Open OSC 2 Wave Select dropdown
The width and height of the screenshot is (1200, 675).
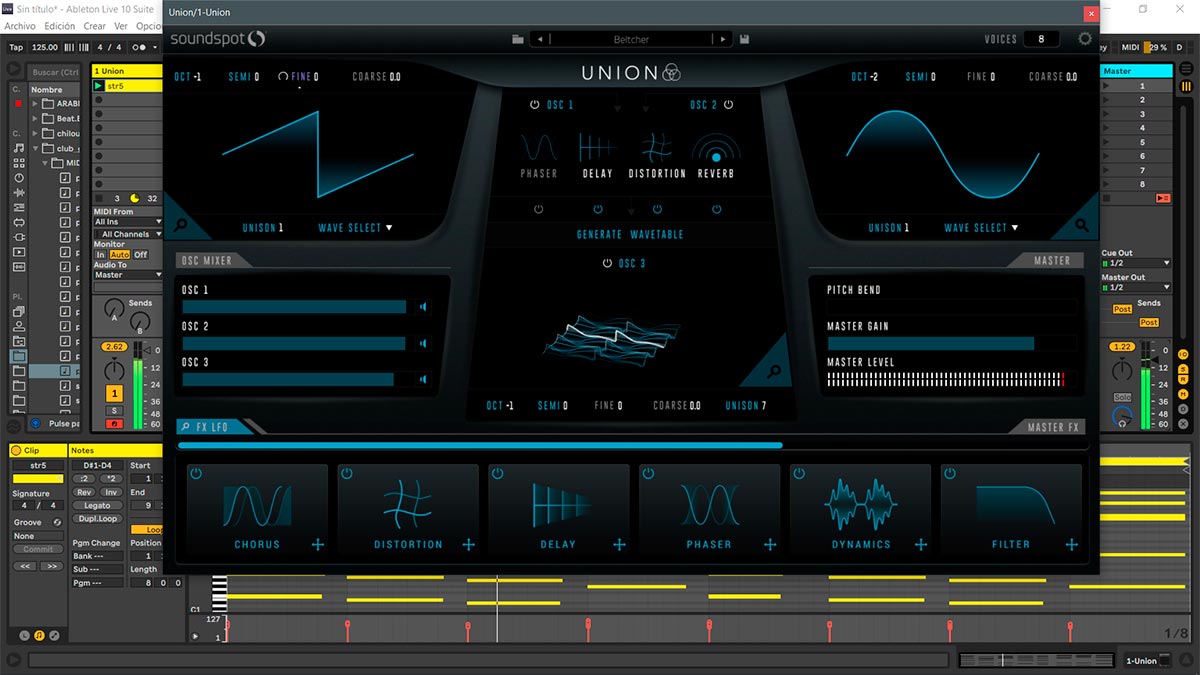(x=981, y=228)
